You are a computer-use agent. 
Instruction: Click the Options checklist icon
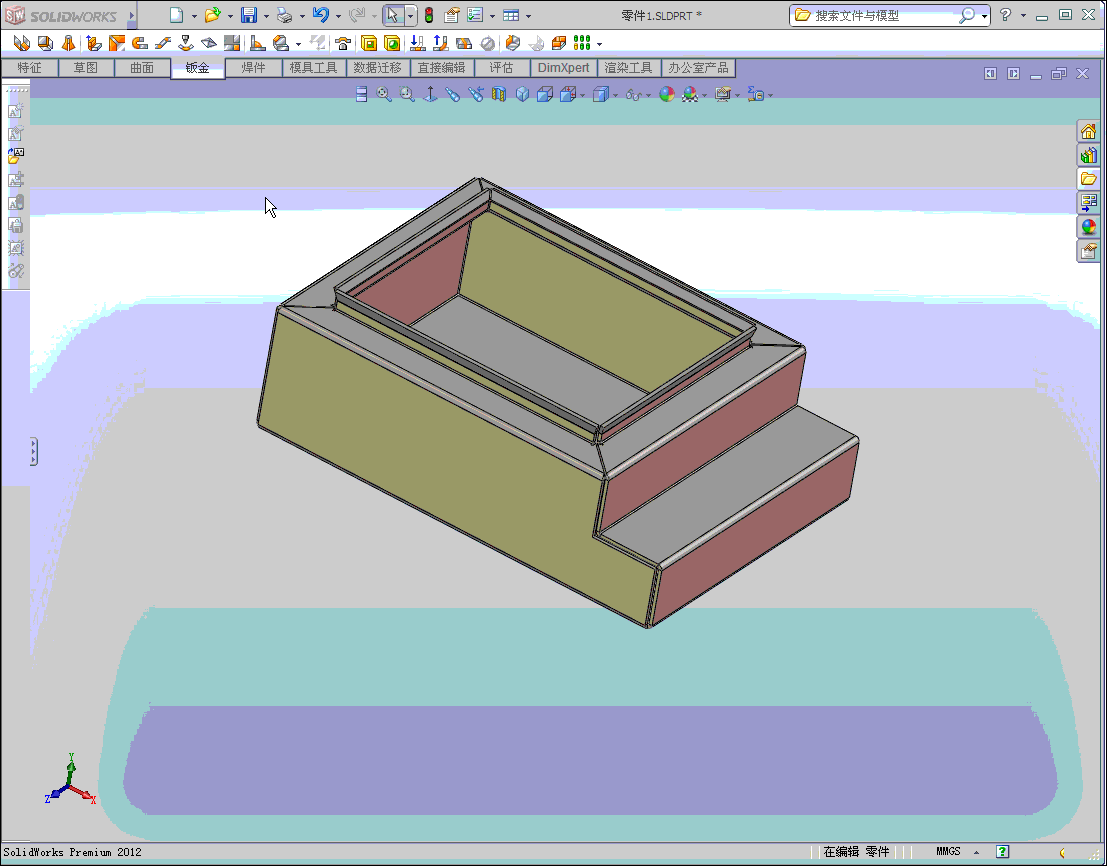coord(475,15)
